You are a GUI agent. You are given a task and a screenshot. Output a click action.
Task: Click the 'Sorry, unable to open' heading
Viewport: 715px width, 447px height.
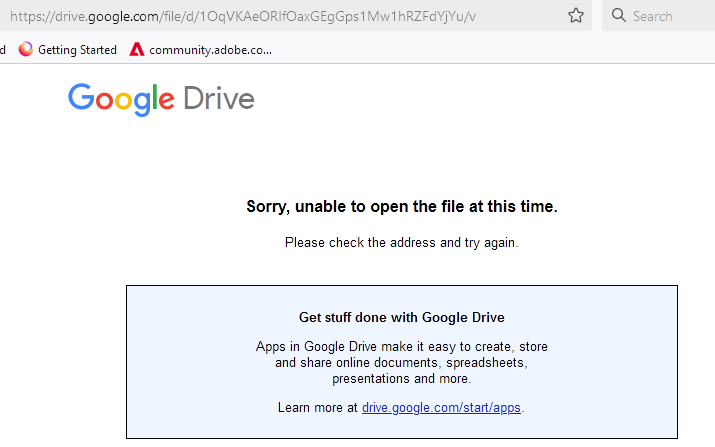pos(402,207)
